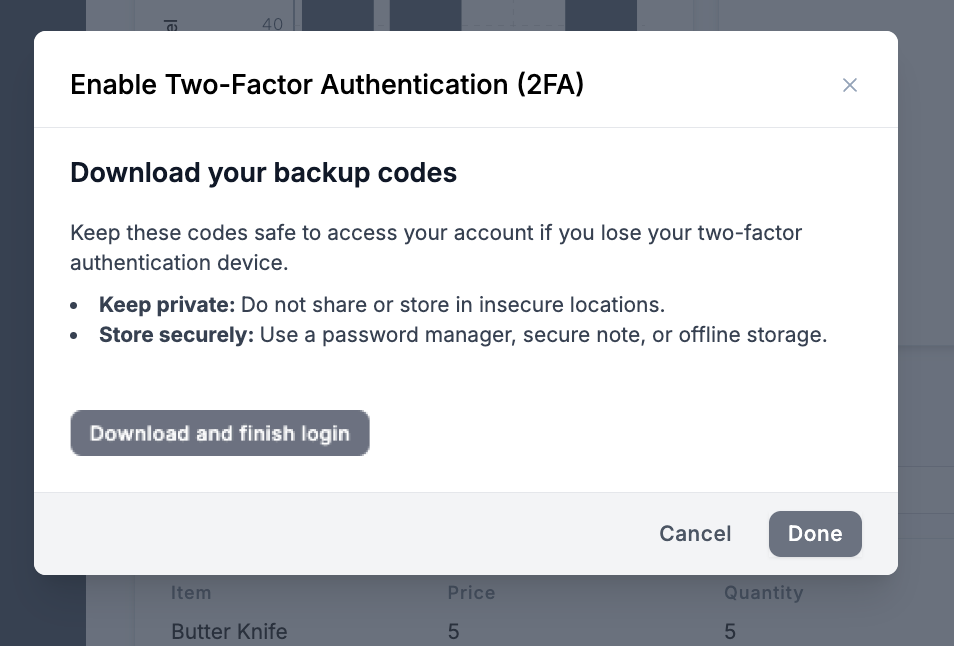Click the Store securely bullet text
Screen dimensions: 954x646
(462, 334)
